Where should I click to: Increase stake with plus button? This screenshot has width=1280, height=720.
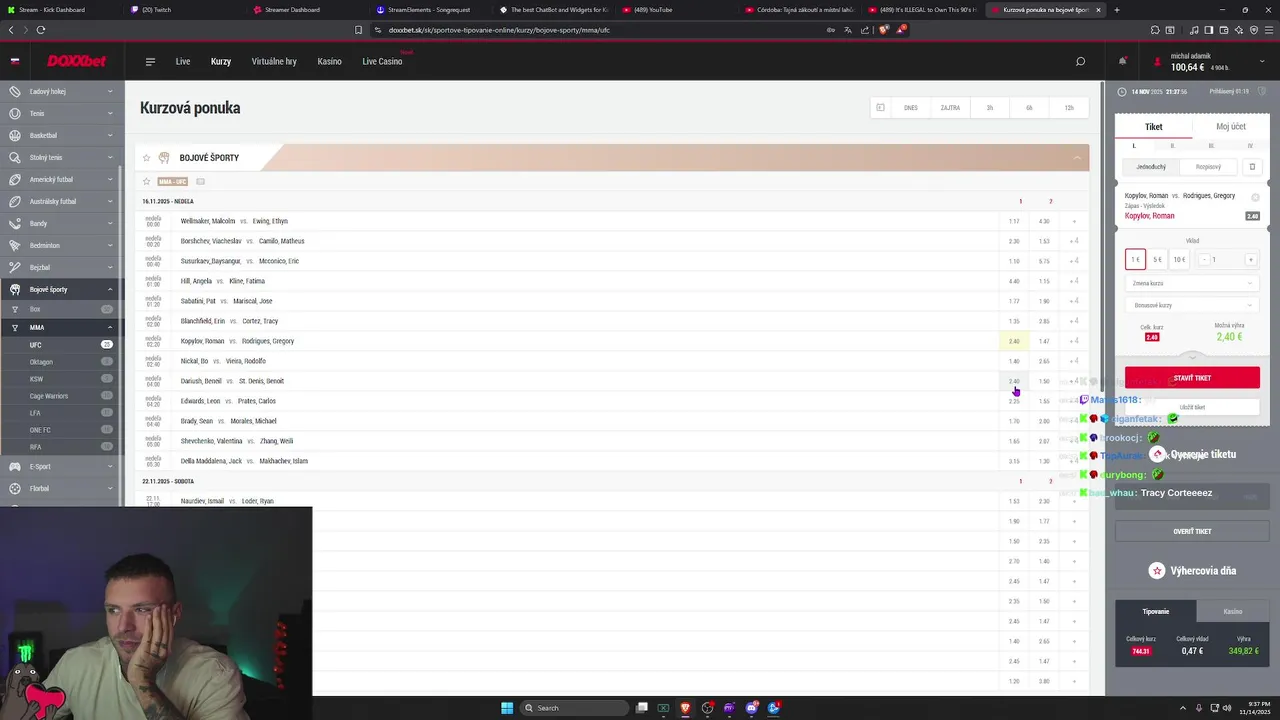(1250, 259)
